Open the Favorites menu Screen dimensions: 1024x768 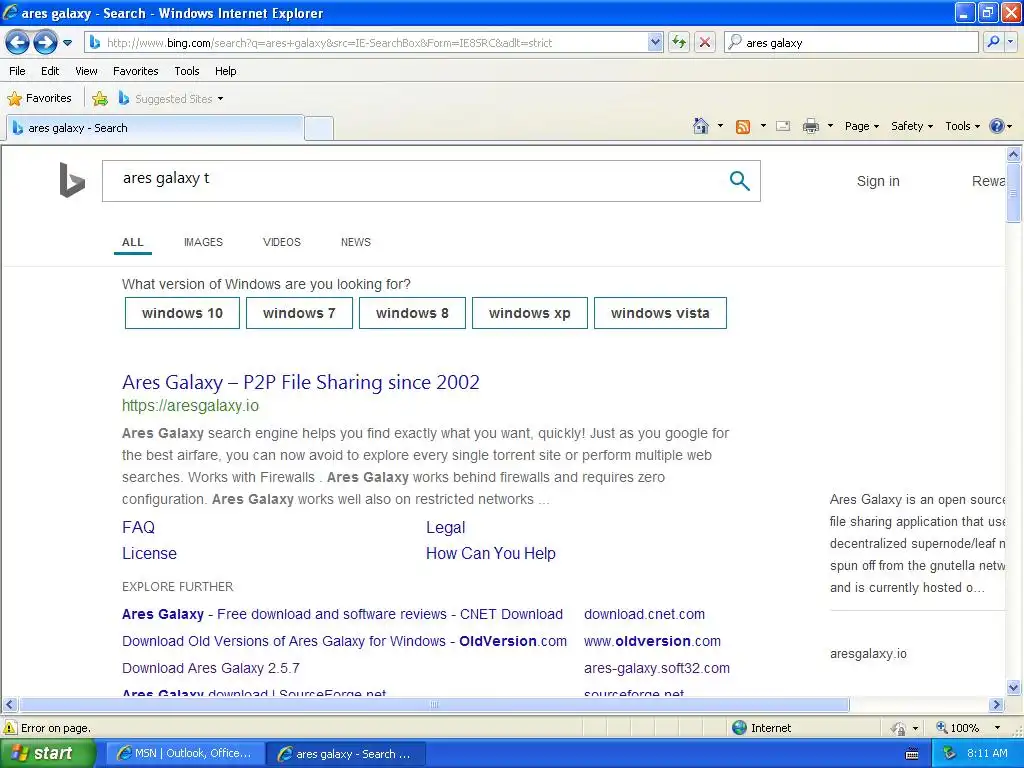coord(136,71)
